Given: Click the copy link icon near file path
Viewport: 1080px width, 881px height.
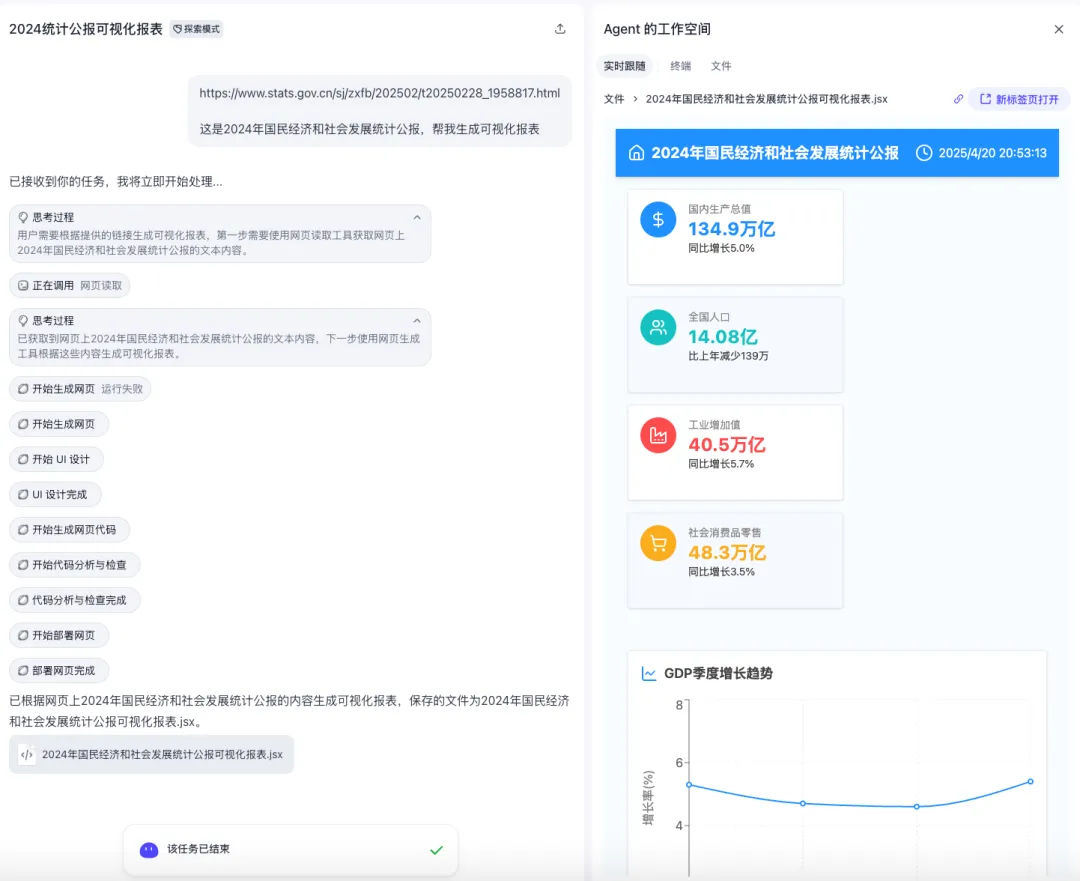Looking at the screenshot, I should coord(958,99).
